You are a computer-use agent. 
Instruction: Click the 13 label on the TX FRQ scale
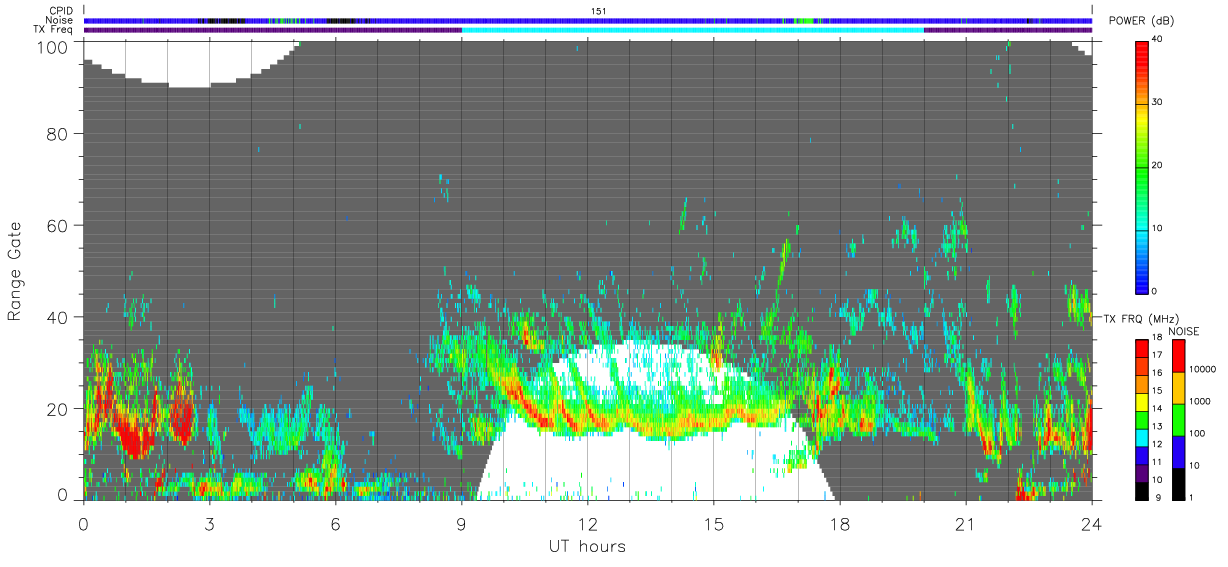click(1157, 426)
